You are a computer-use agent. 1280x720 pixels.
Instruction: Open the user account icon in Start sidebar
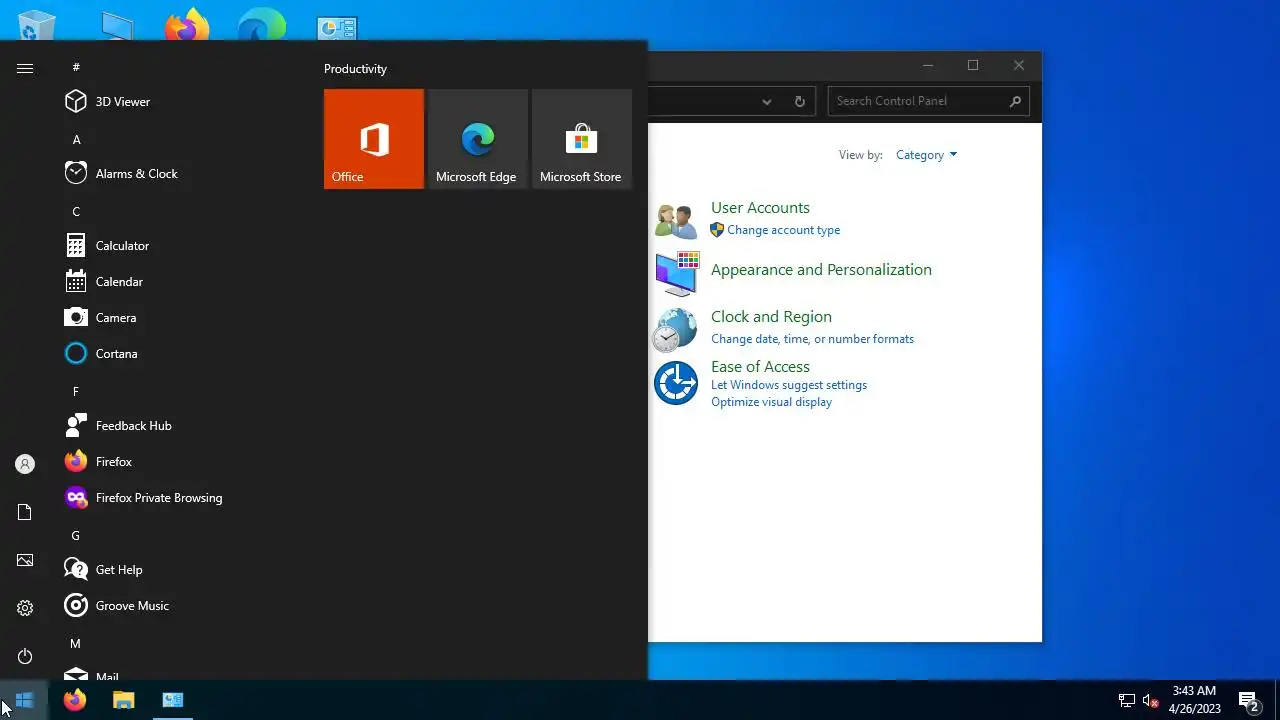click(x=25, y=464)
